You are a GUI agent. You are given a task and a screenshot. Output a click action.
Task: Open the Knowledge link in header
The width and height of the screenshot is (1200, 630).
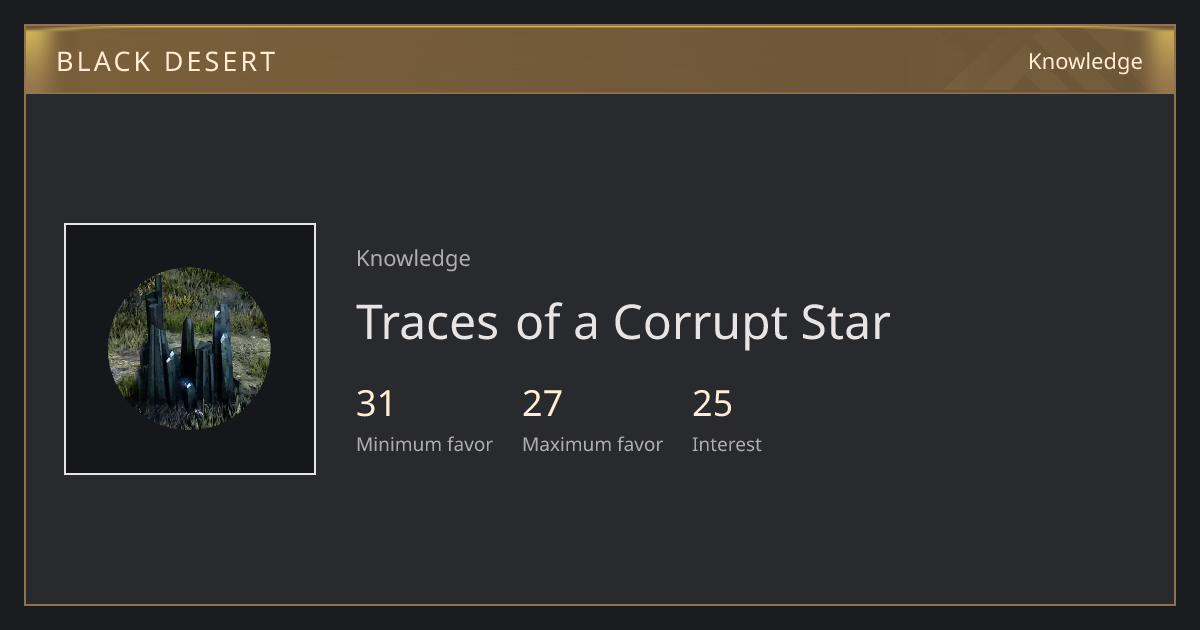[x=1085, y=62]
